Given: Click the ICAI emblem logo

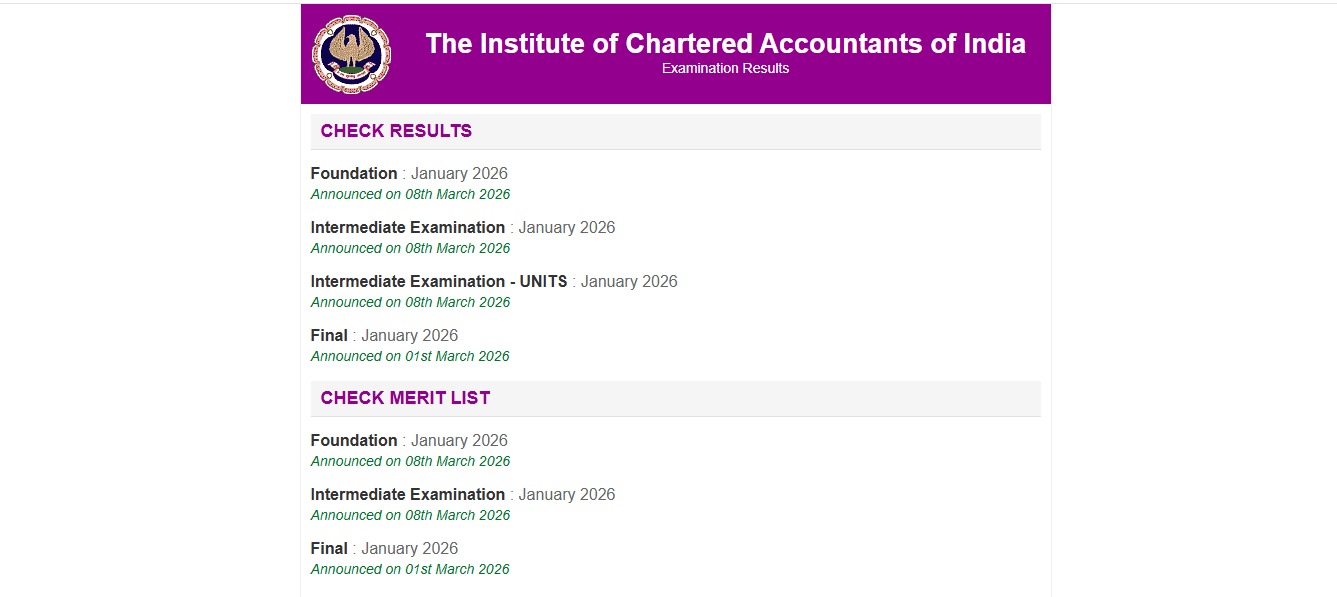Looking at the screenshot, I should 351,55.
